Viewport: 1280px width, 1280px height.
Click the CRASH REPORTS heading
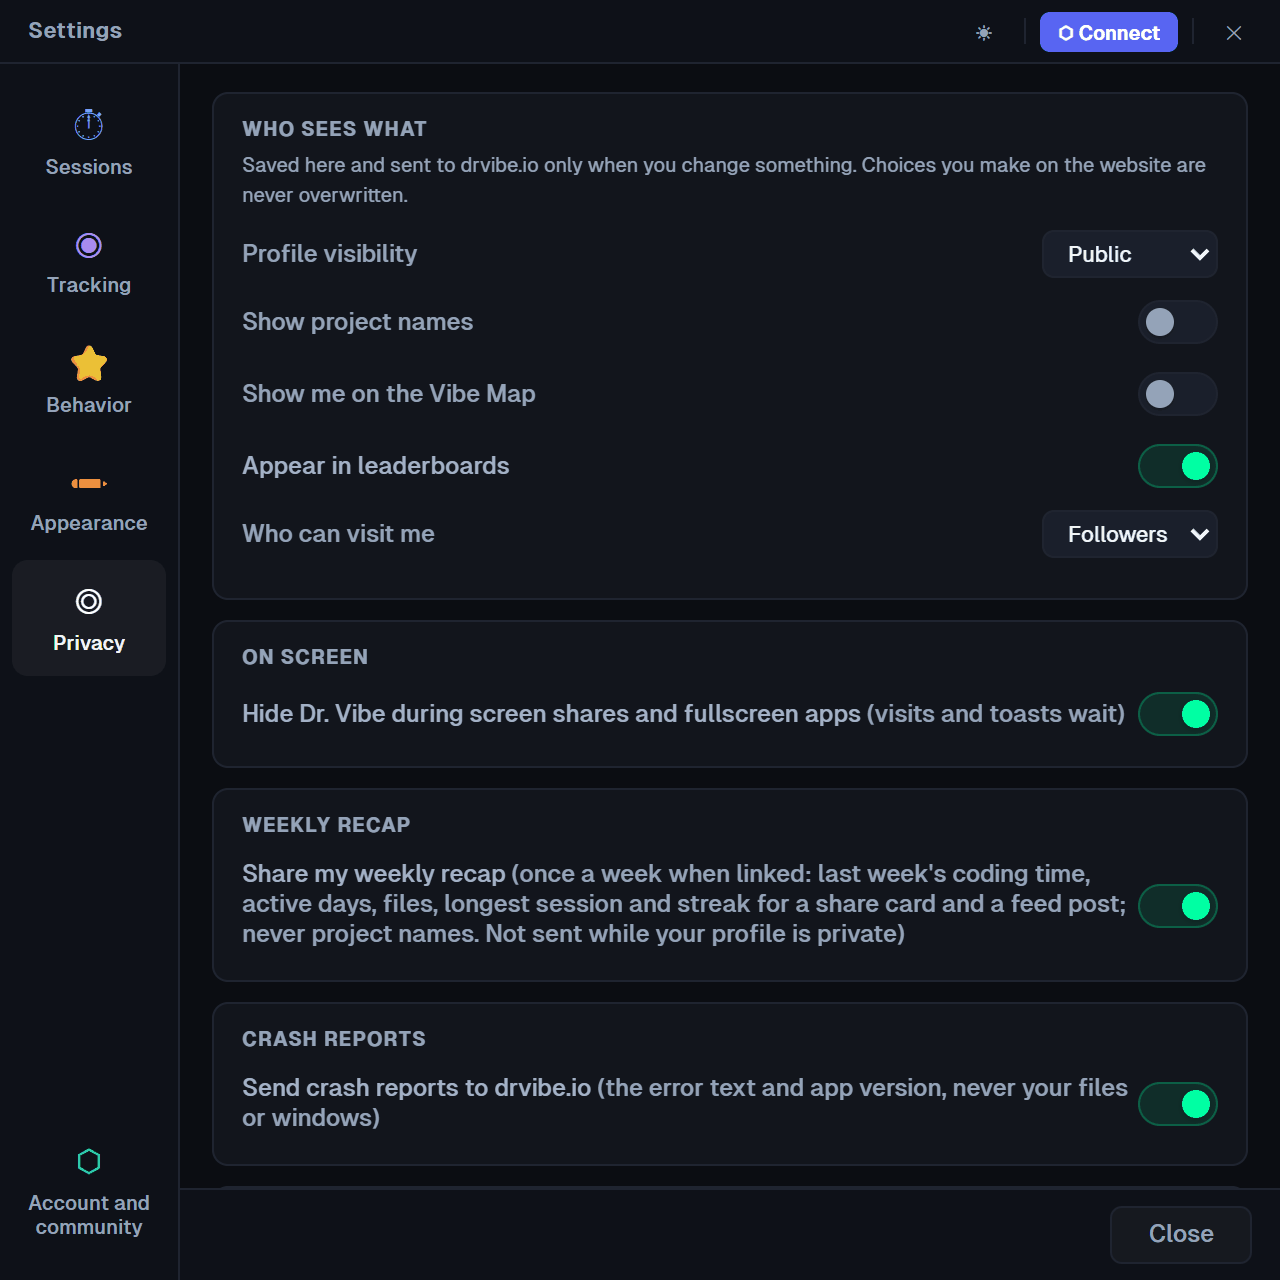point(334,1039)
